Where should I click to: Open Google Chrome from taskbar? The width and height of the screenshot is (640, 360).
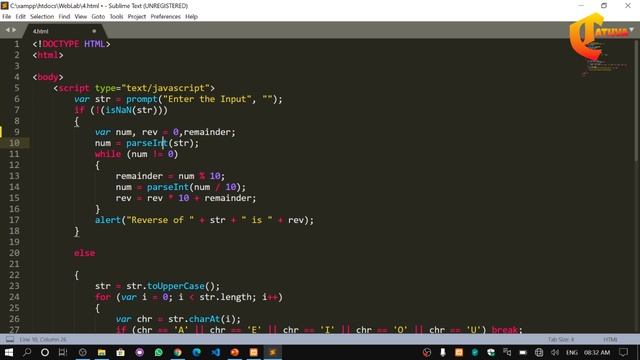click(x=178, y=352)
